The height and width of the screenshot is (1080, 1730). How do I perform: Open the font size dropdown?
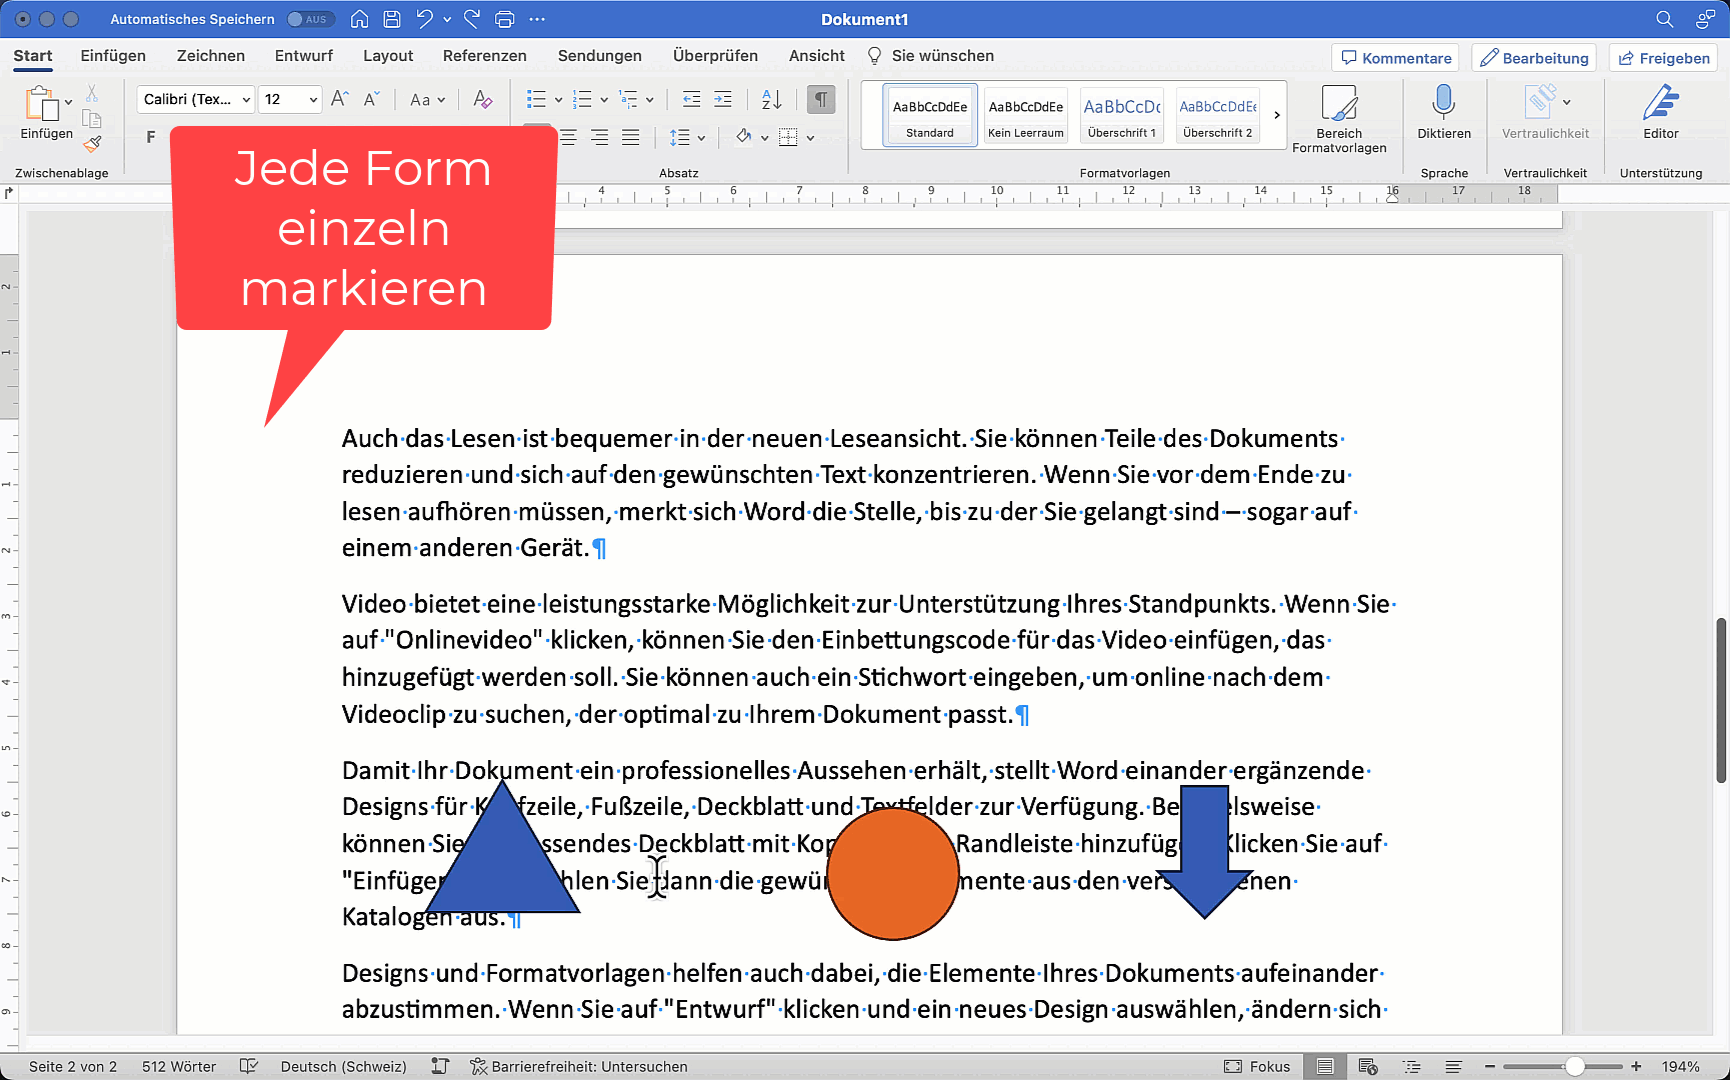click(313, 99)
